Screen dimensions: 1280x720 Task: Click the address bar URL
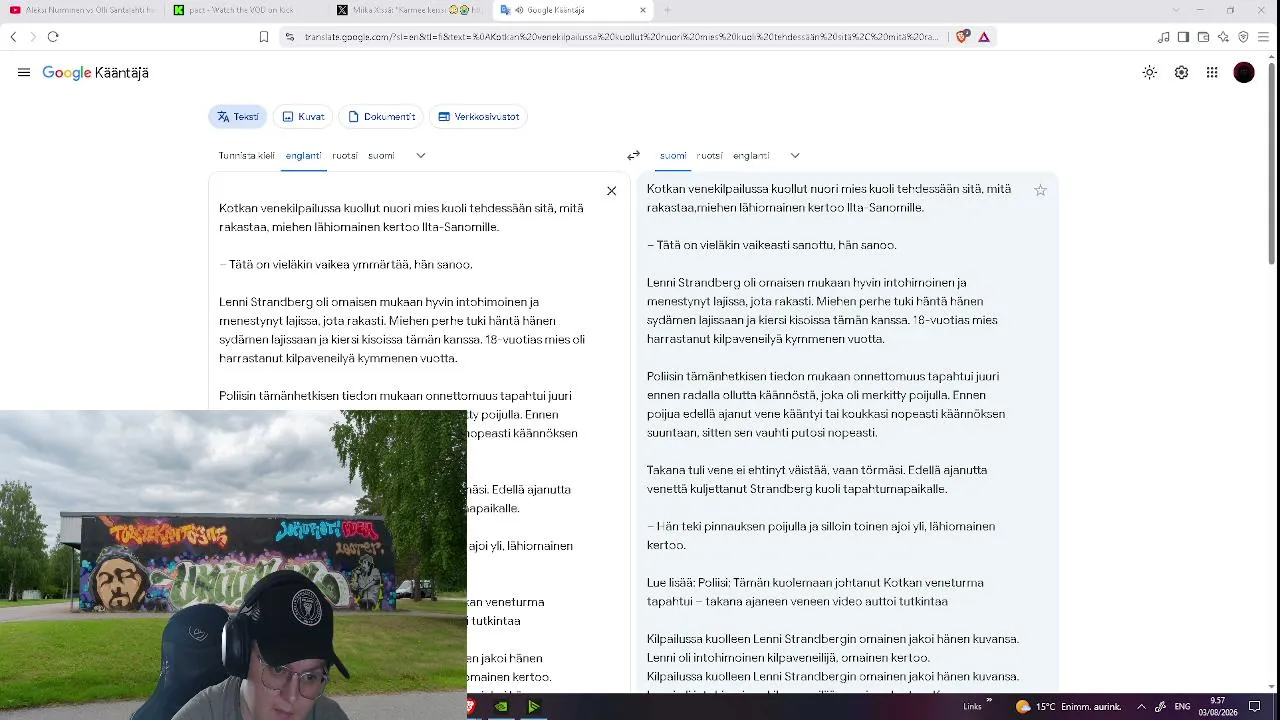622,37
